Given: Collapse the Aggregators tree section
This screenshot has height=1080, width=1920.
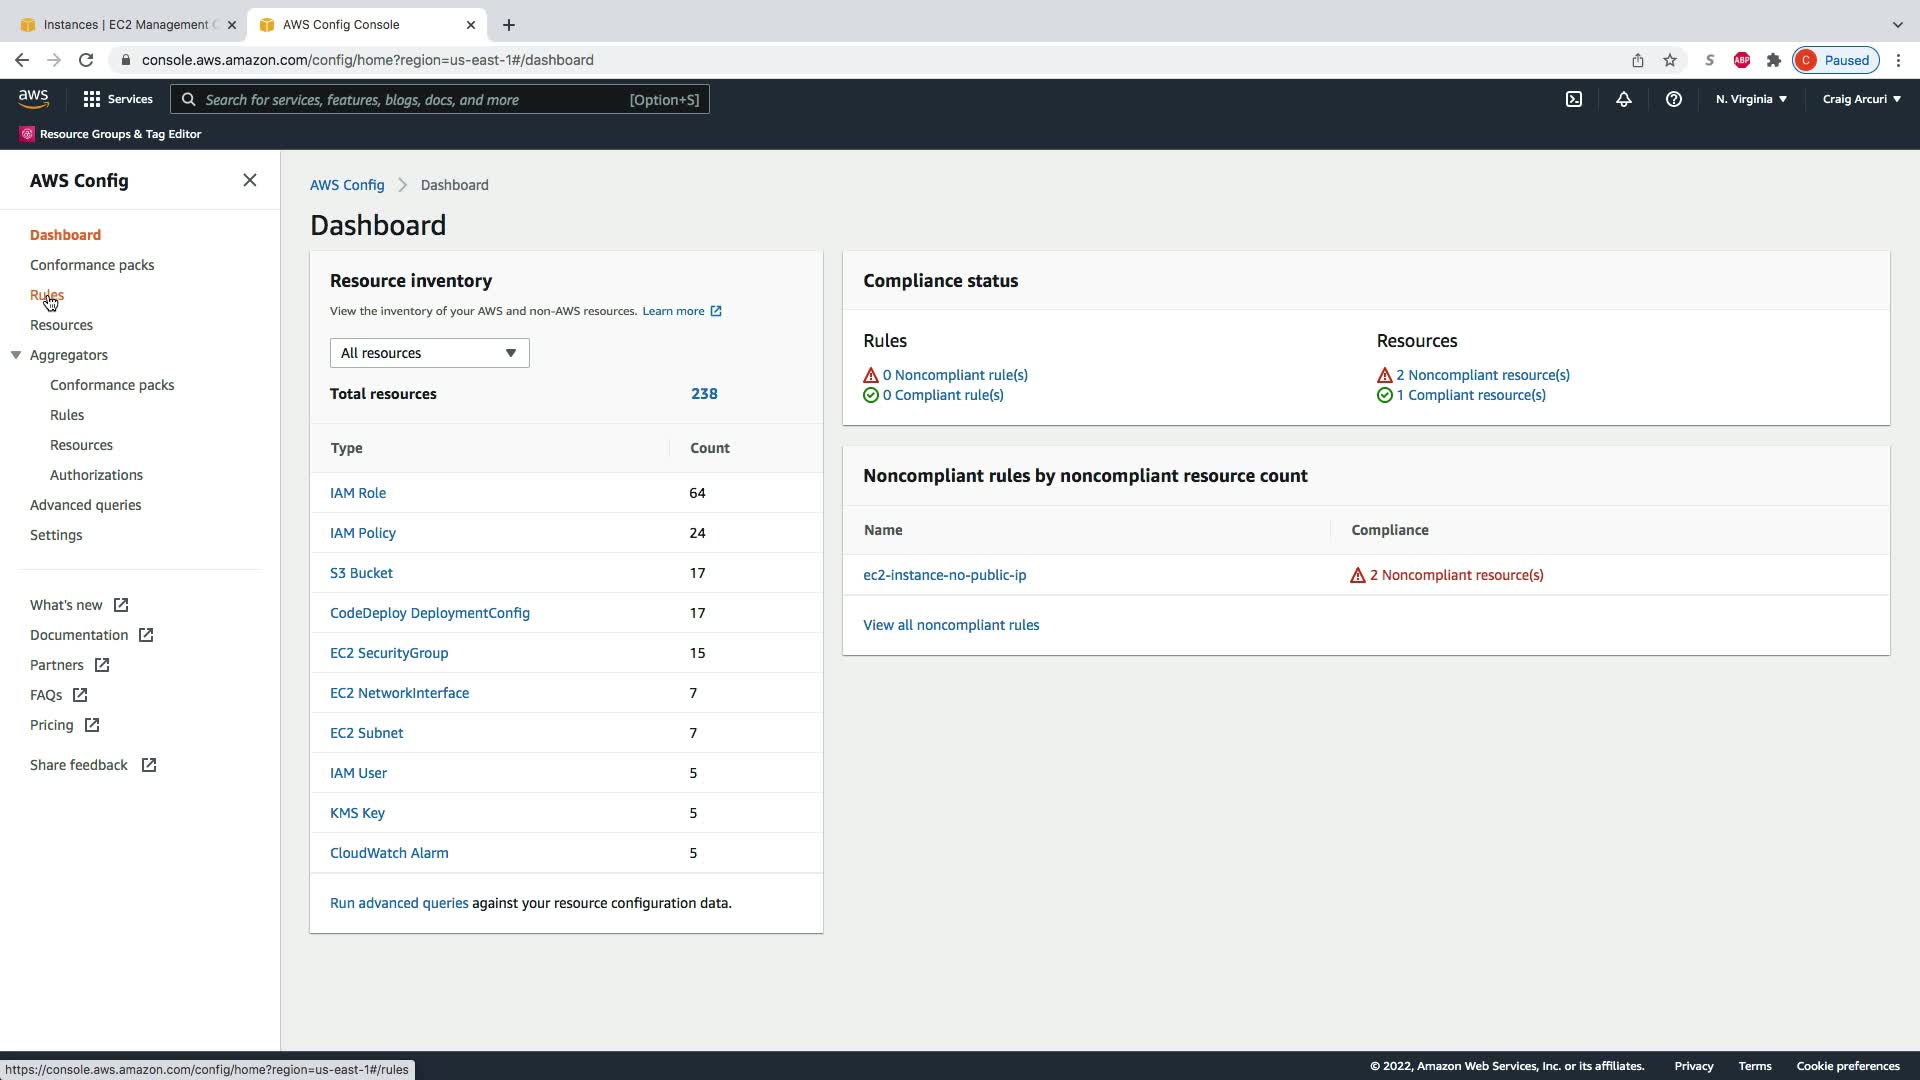Looking at the screenshot, I should pyautogui.click(x=16, y=355).
